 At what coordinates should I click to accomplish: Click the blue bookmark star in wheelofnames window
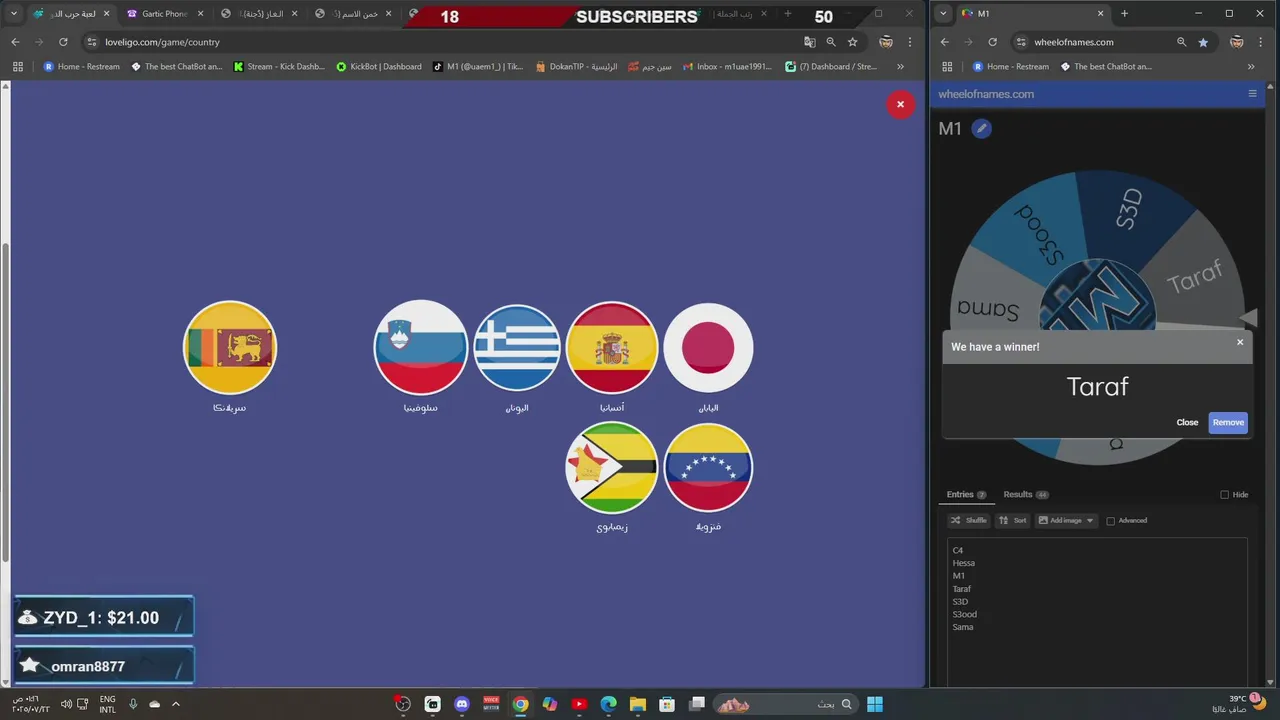(1203, 42)
